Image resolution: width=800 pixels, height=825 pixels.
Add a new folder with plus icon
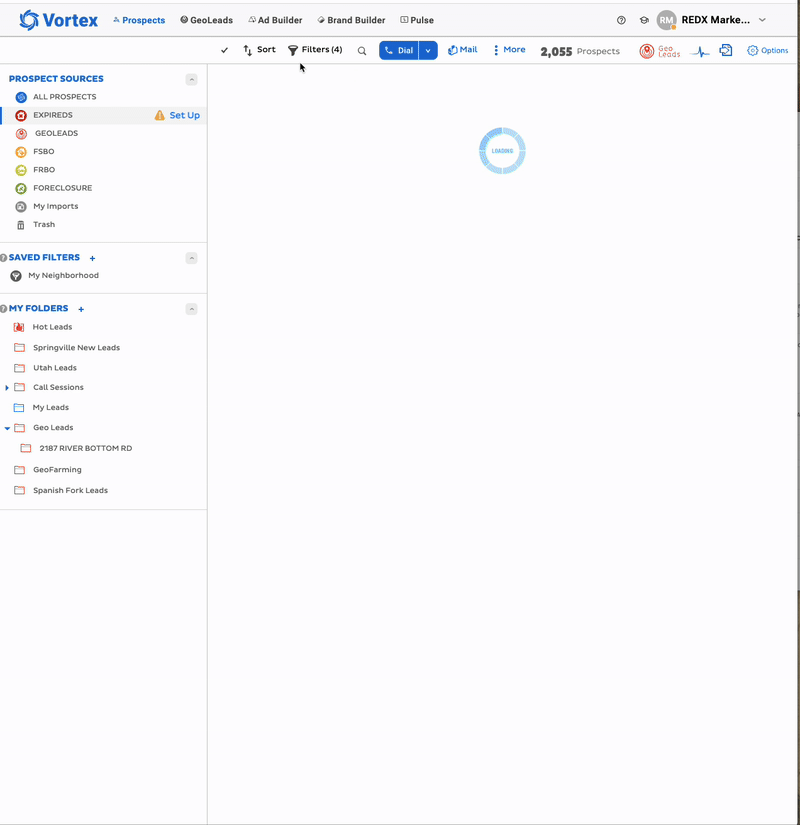point(81,309)
